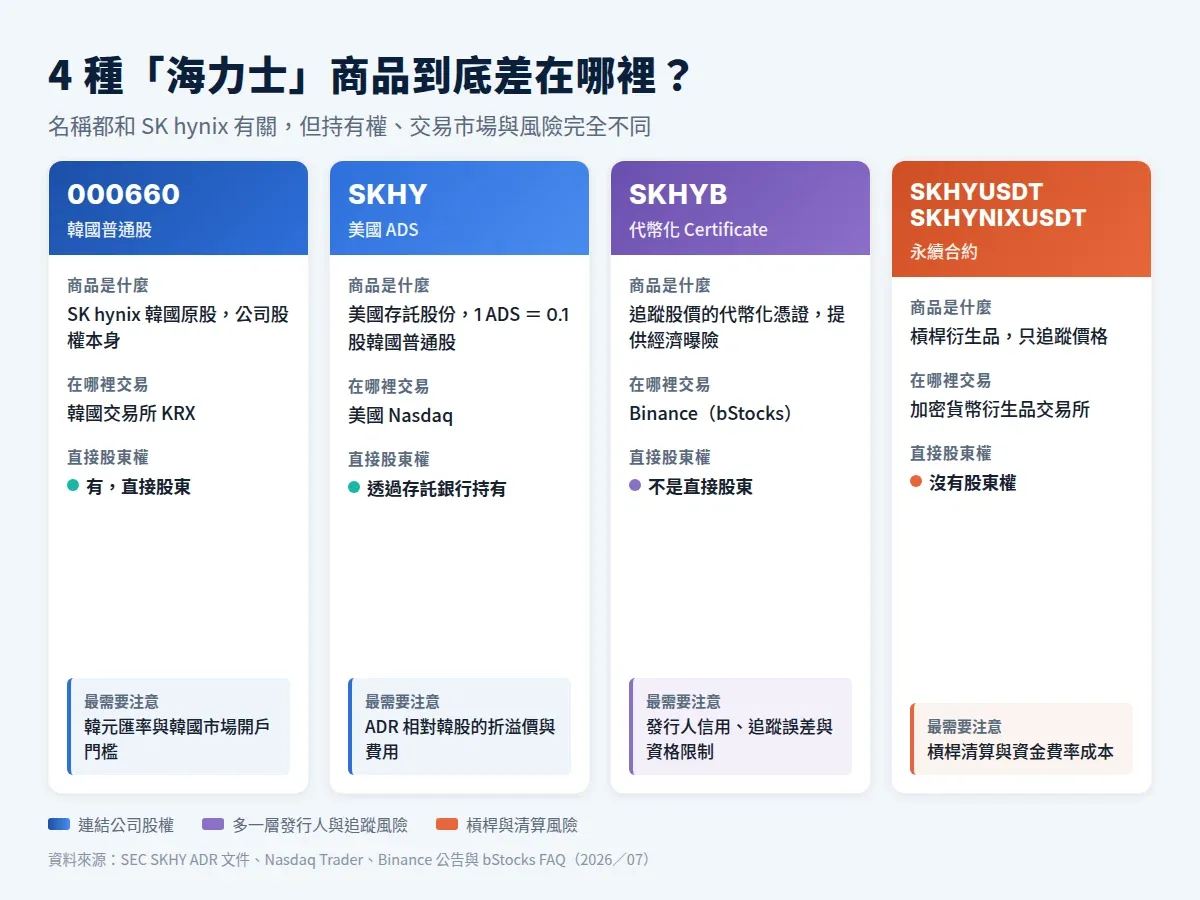Click 在哪裡交易 label in the SKHYUSDT card
1200x900 pixels.
tap(951, 381)
